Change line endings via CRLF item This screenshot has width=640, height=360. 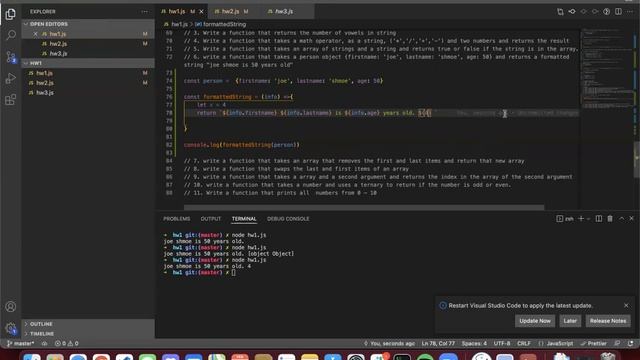(524, 344)
